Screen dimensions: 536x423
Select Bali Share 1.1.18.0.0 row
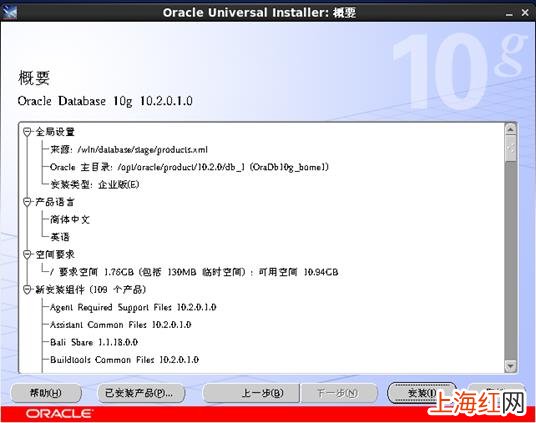[94, 342]
